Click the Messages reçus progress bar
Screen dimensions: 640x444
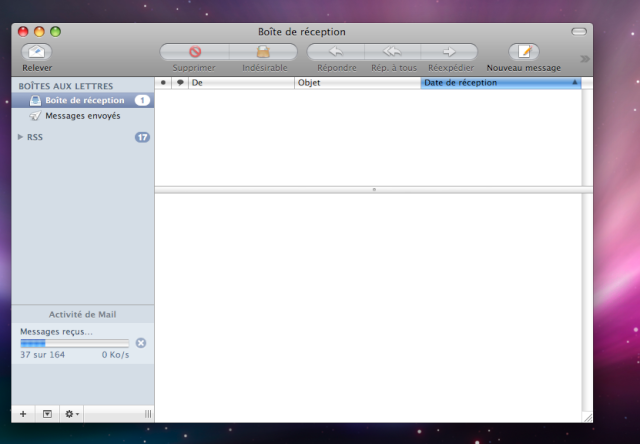[x=75, y=343]
